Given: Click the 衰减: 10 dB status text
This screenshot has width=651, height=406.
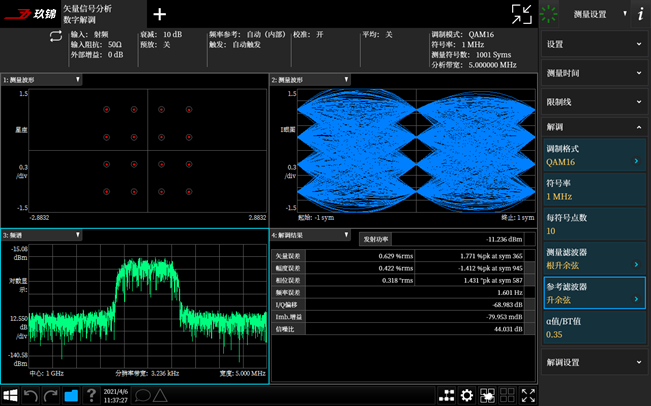Looking at the screenshot, I should point(161,34).
